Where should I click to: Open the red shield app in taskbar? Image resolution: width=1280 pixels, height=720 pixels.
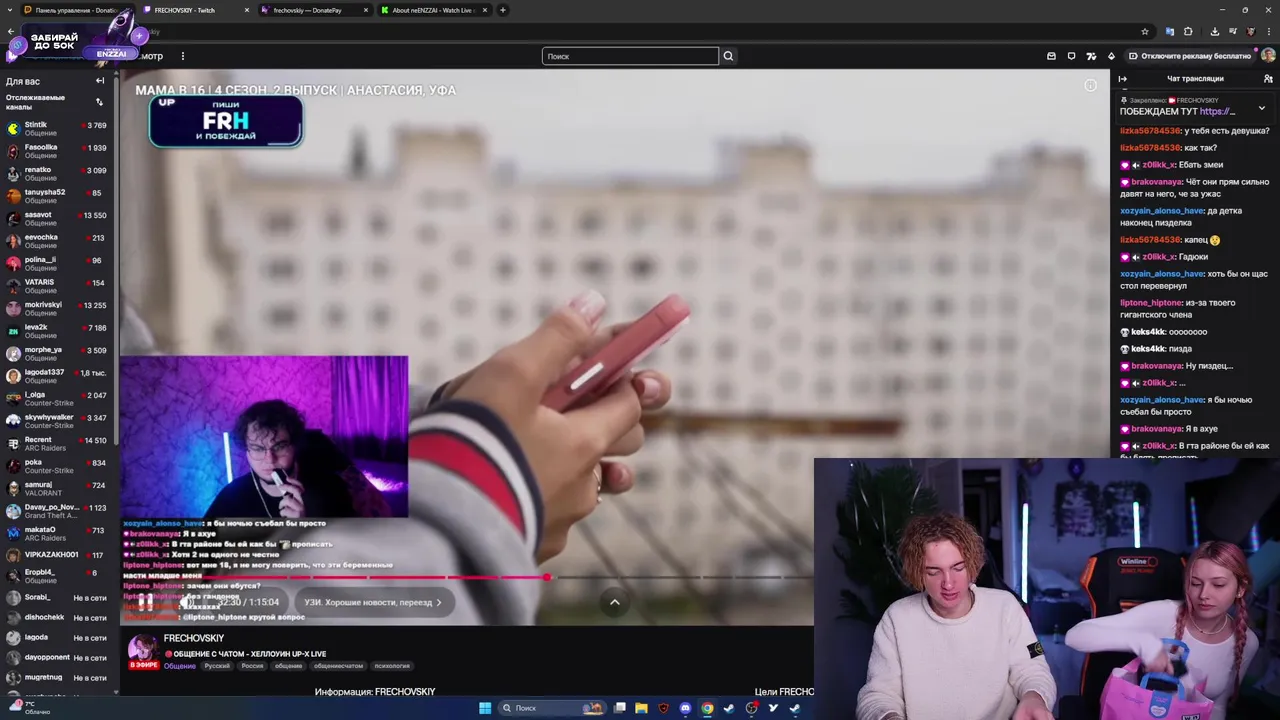click(663, 708)
